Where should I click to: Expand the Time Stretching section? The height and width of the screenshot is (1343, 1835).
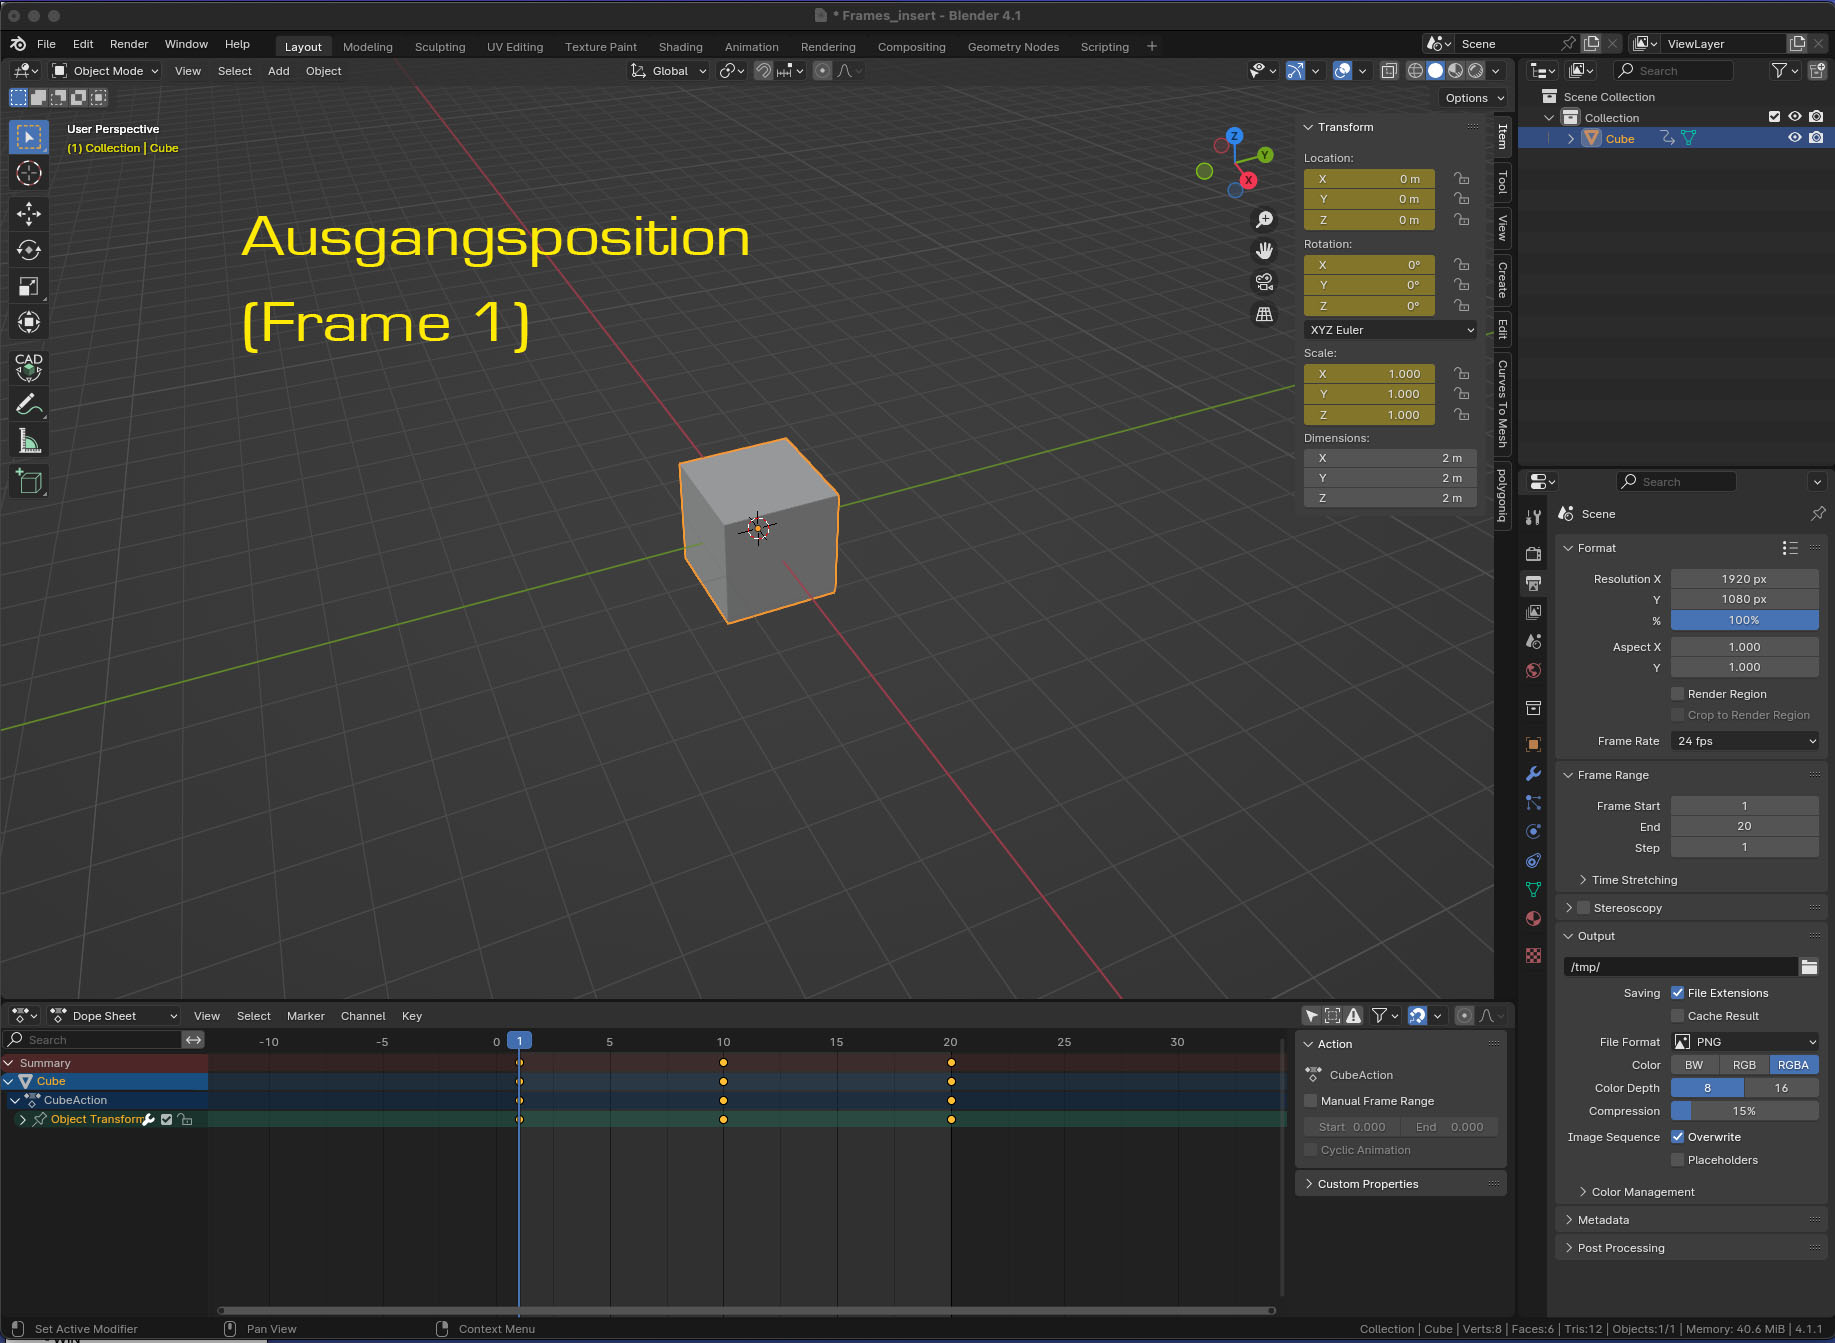click(x=1634, y=880)
